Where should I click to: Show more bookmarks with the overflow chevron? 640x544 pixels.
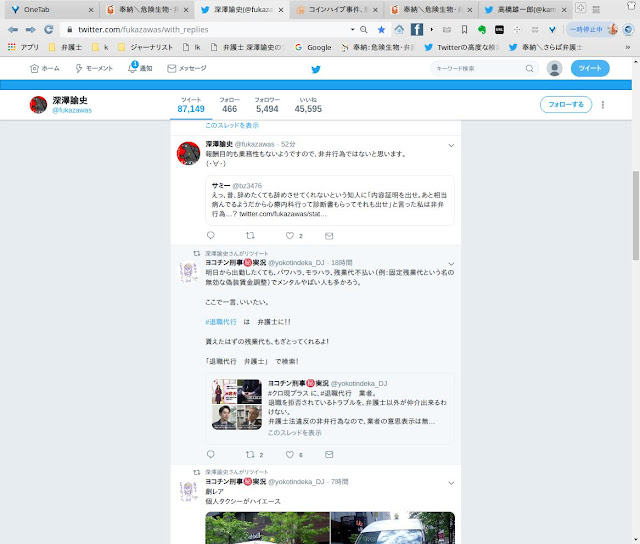[x=628, y=47]
